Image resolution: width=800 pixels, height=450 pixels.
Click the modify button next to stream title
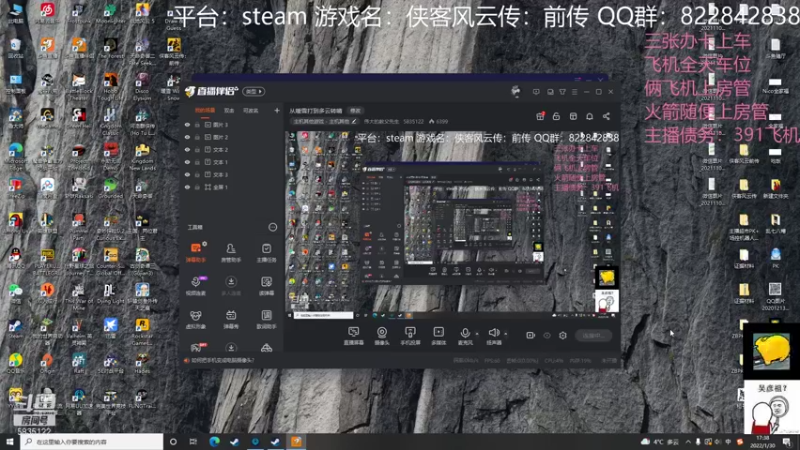(x=355, y=111)
